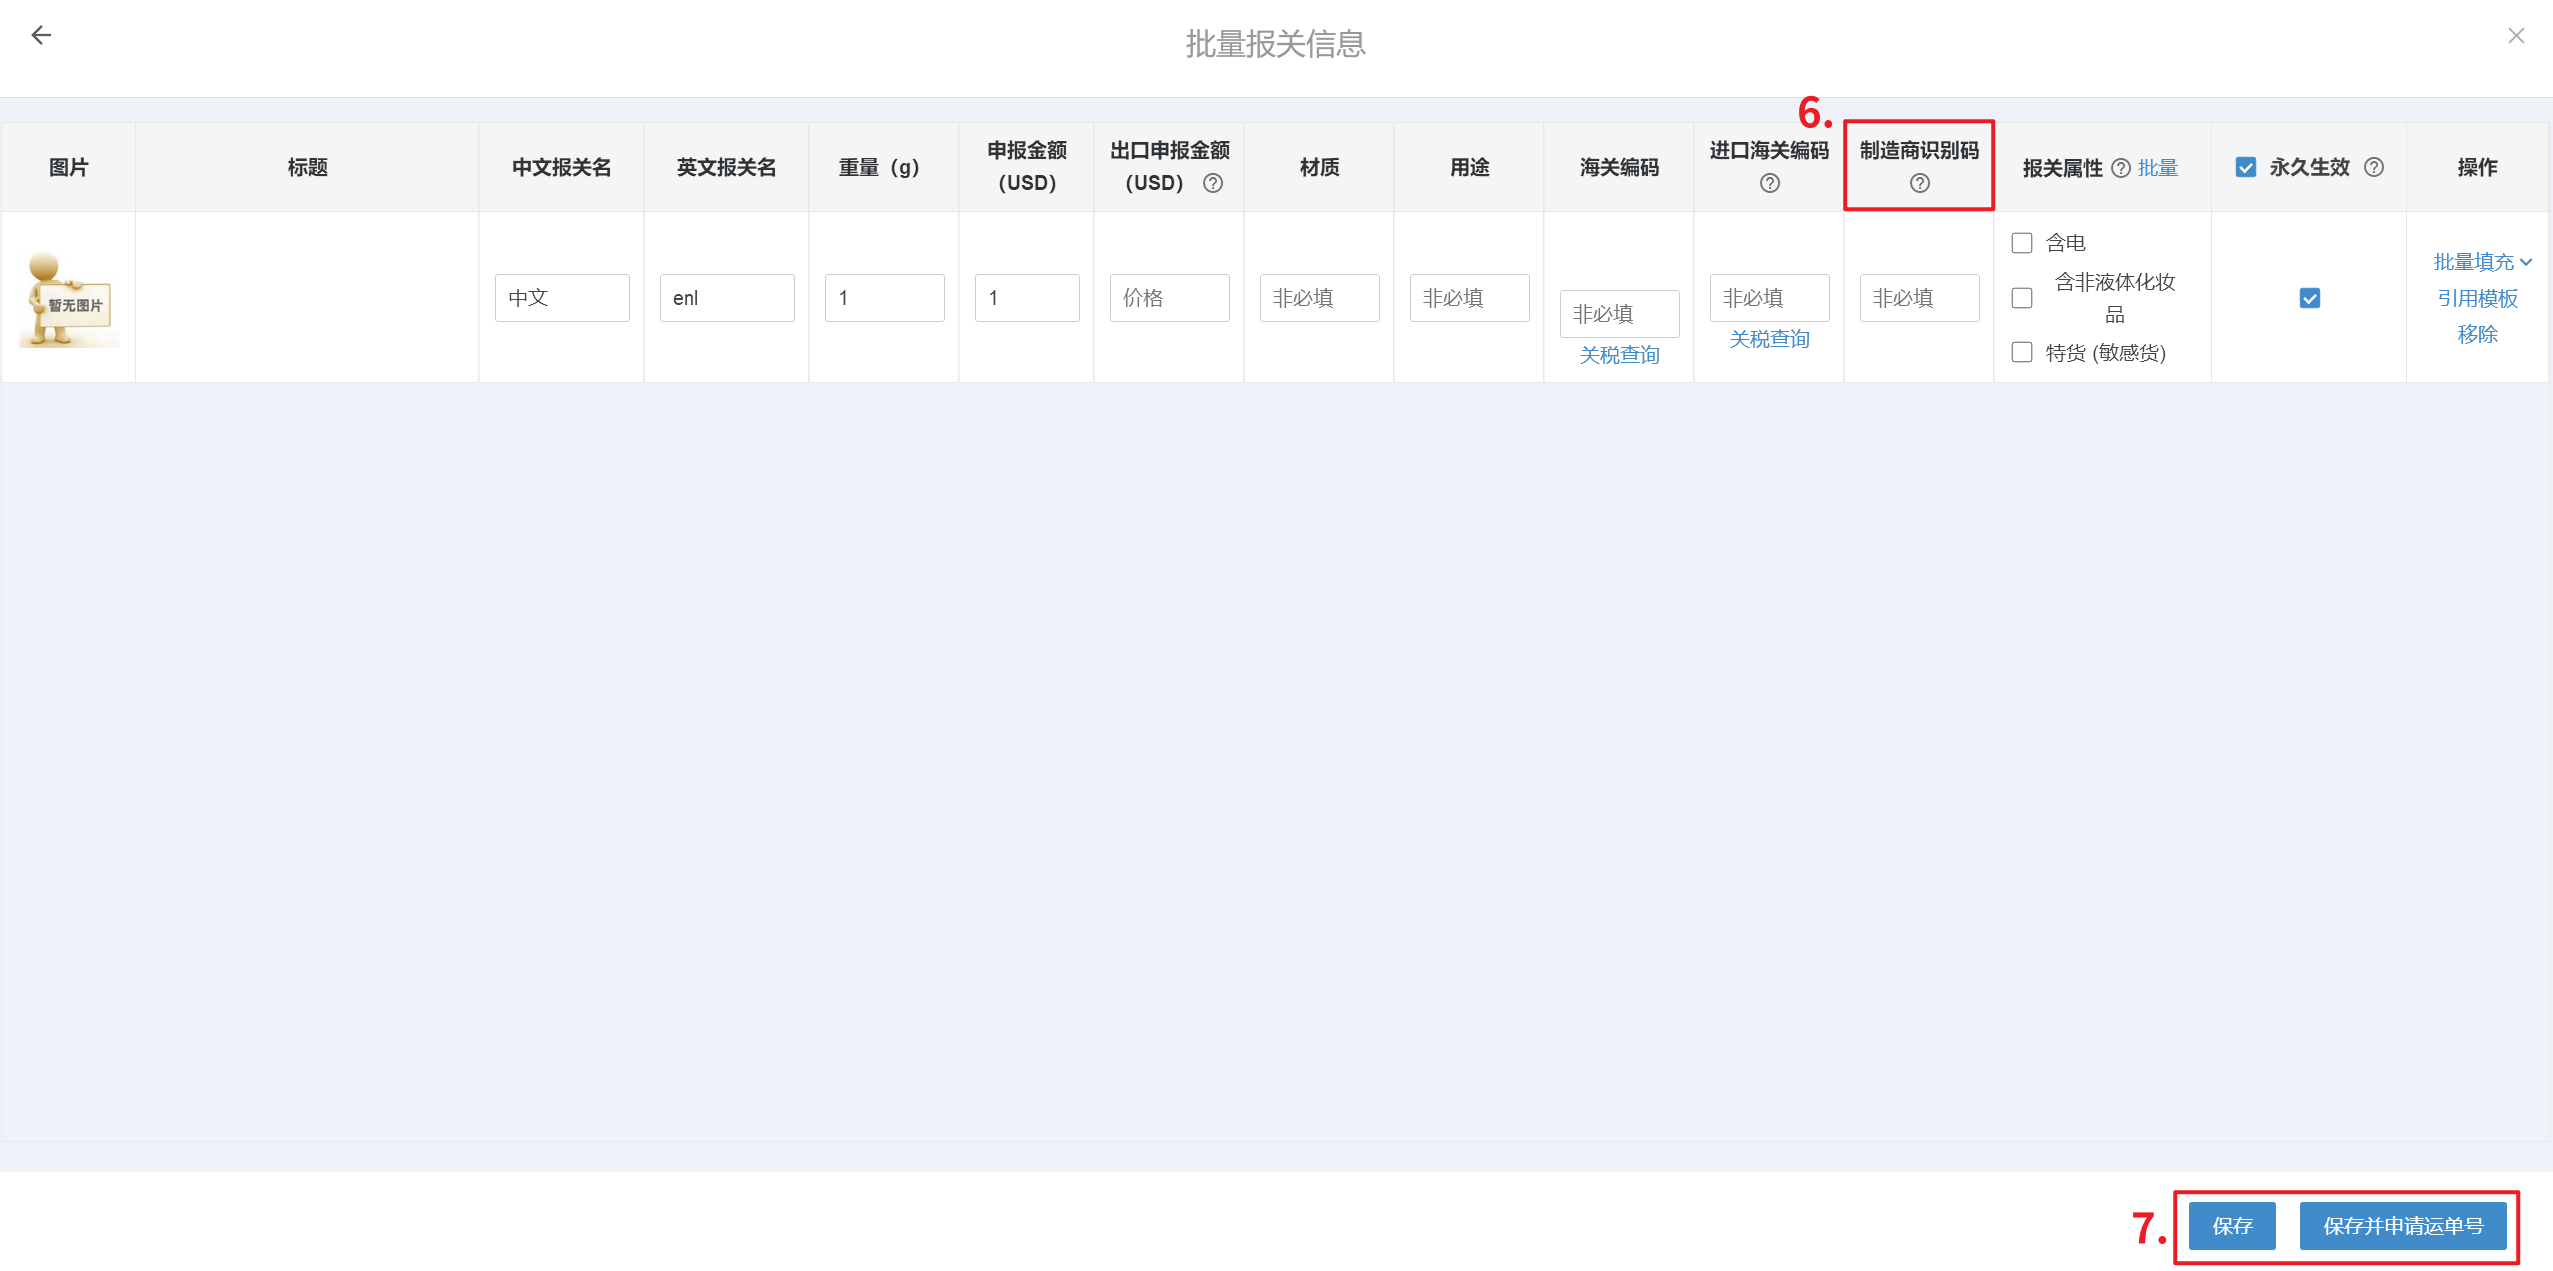Check the 含电 checkbox

pyautogui.click(x=2022, y=243)
